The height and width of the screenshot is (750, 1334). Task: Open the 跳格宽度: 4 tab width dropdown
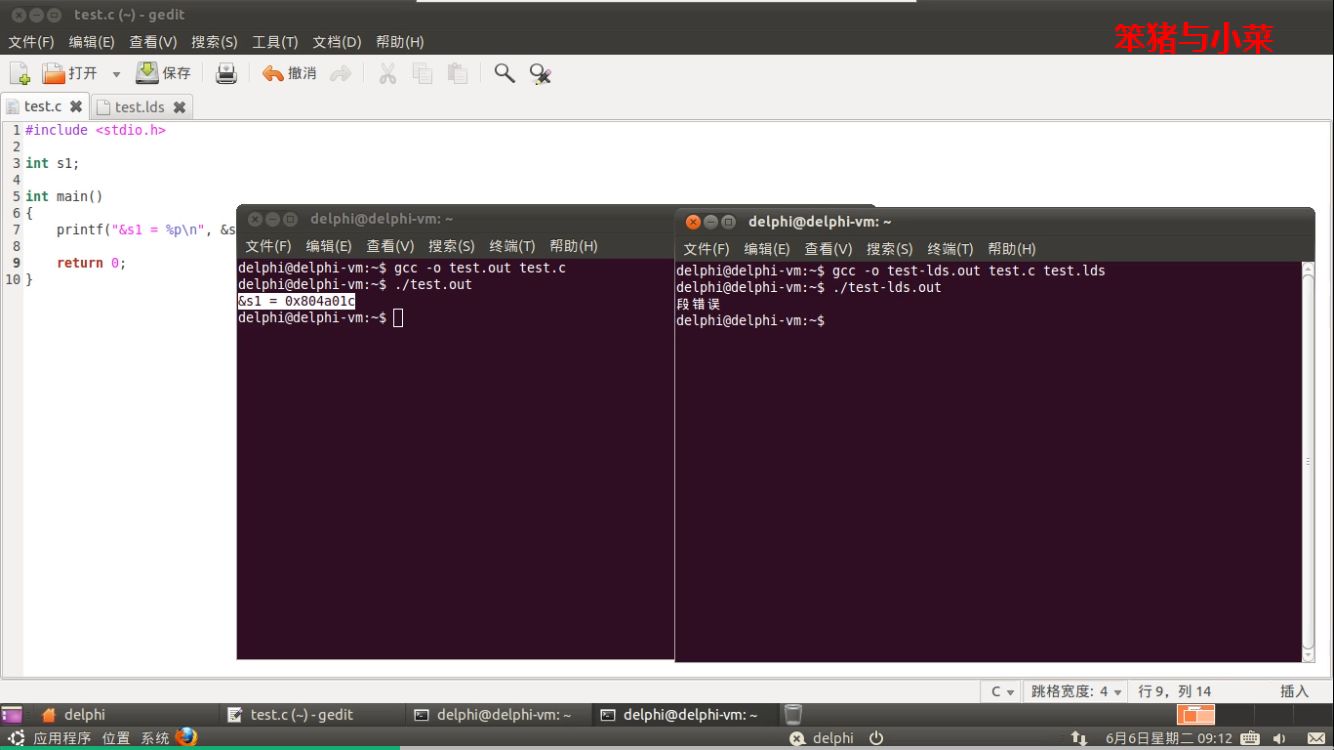[1077, 691]
